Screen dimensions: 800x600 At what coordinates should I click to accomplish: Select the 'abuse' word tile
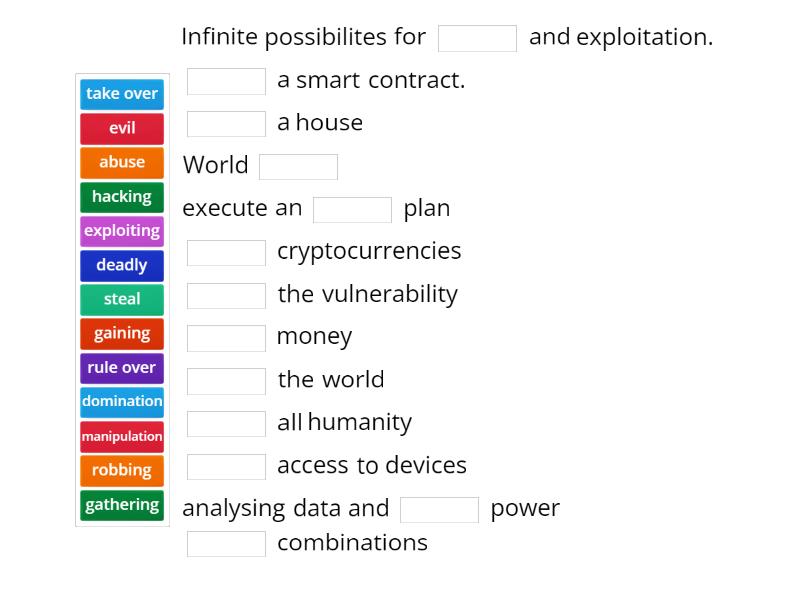(x=121, y=162)
